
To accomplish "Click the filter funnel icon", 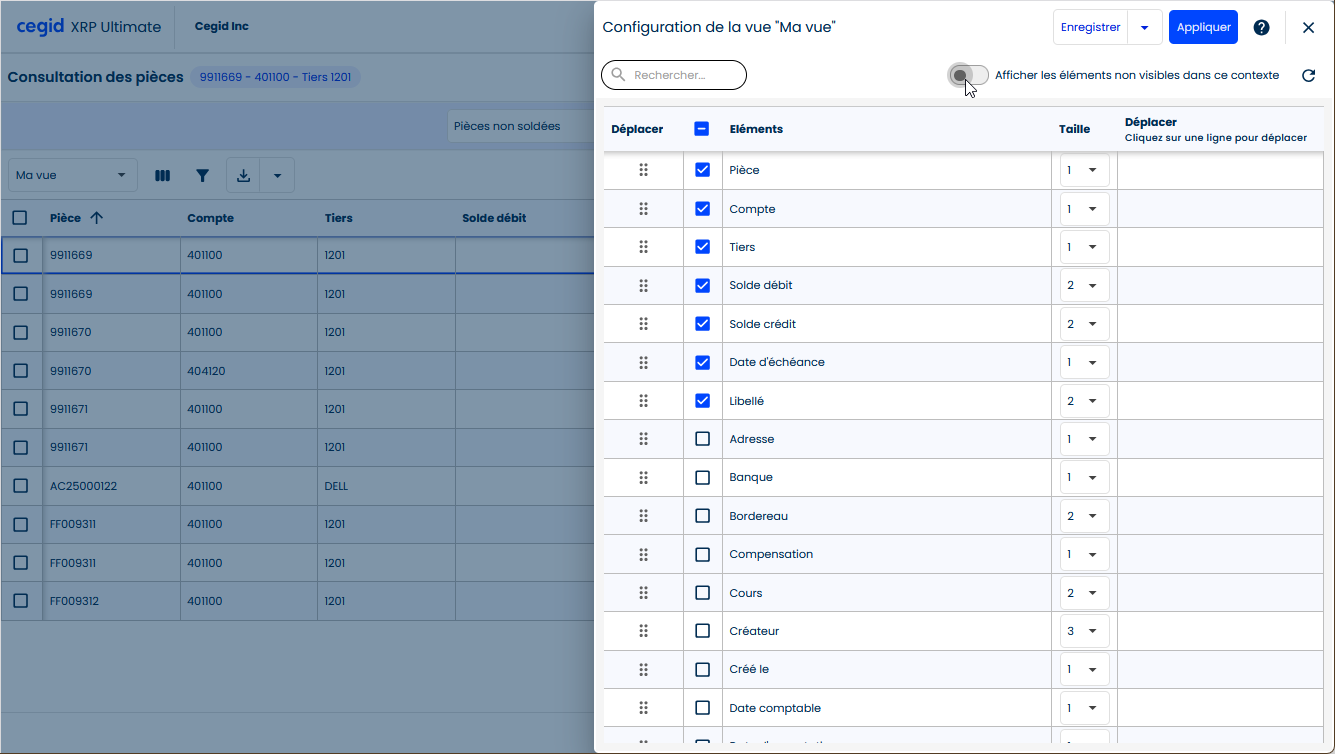I will (x=203, y=176).
